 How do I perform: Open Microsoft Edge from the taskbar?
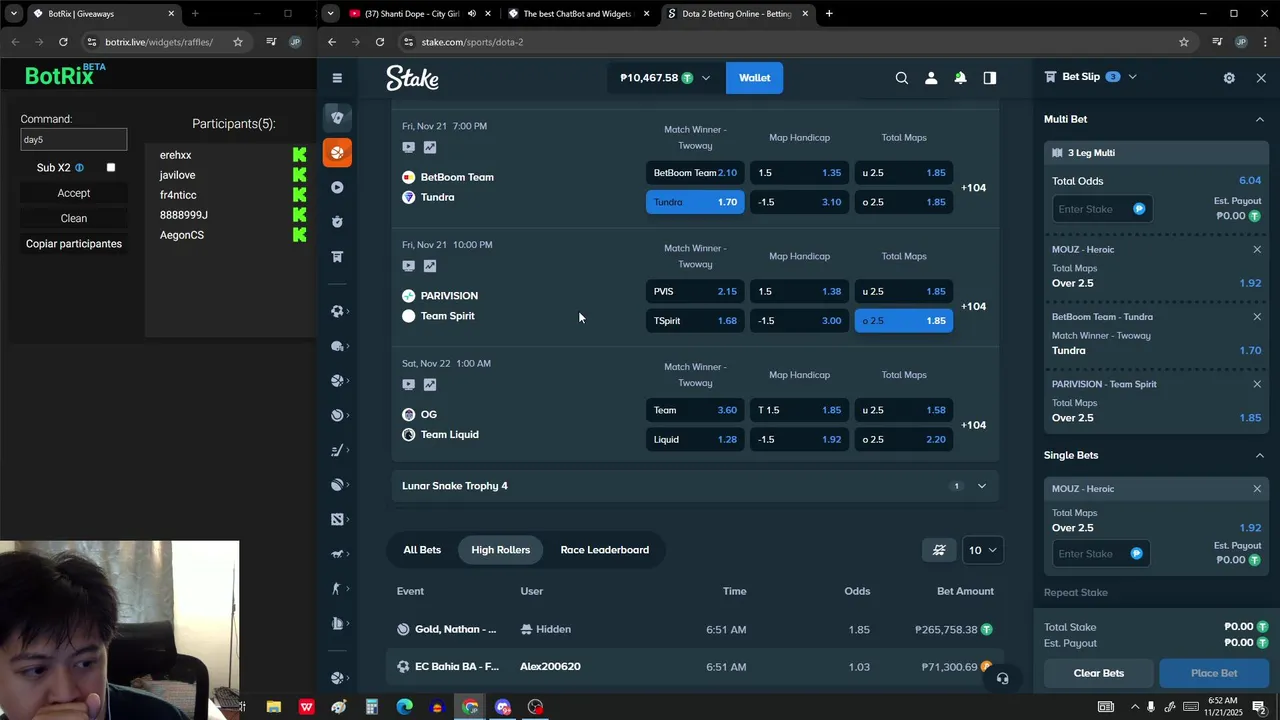[404, 707]
